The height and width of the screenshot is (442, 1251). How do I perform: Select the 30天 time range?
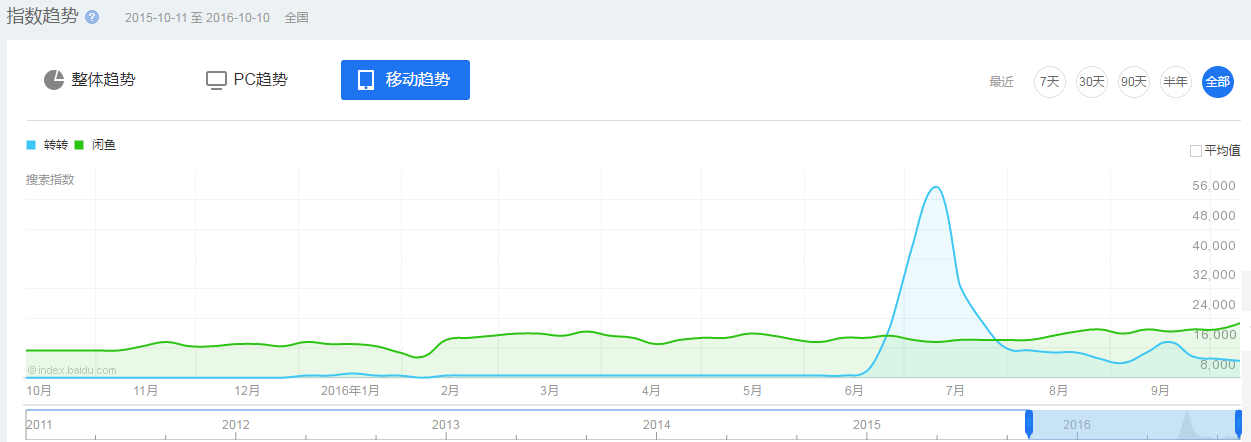click(x=1092, y=82)
